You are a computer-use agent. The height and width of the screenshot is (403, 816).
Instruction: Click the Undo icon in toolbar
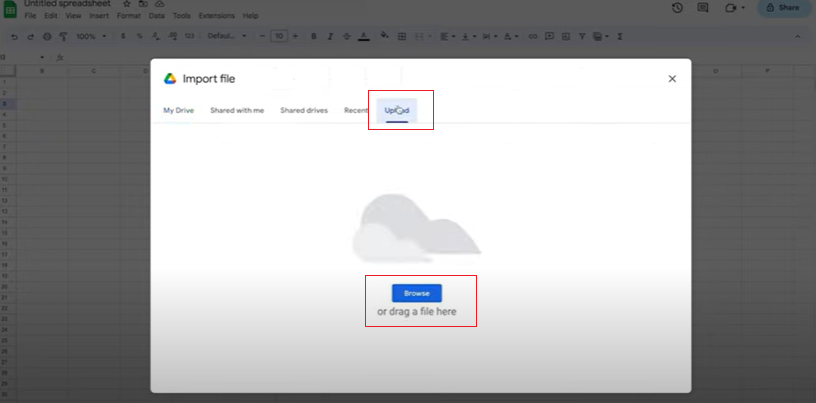(x=14, y=36)
